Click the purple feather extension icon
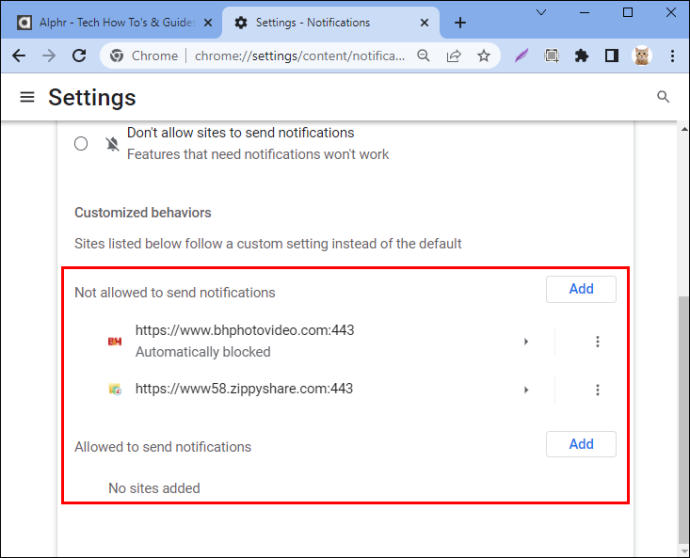690x558 pixels. (521, 56)
